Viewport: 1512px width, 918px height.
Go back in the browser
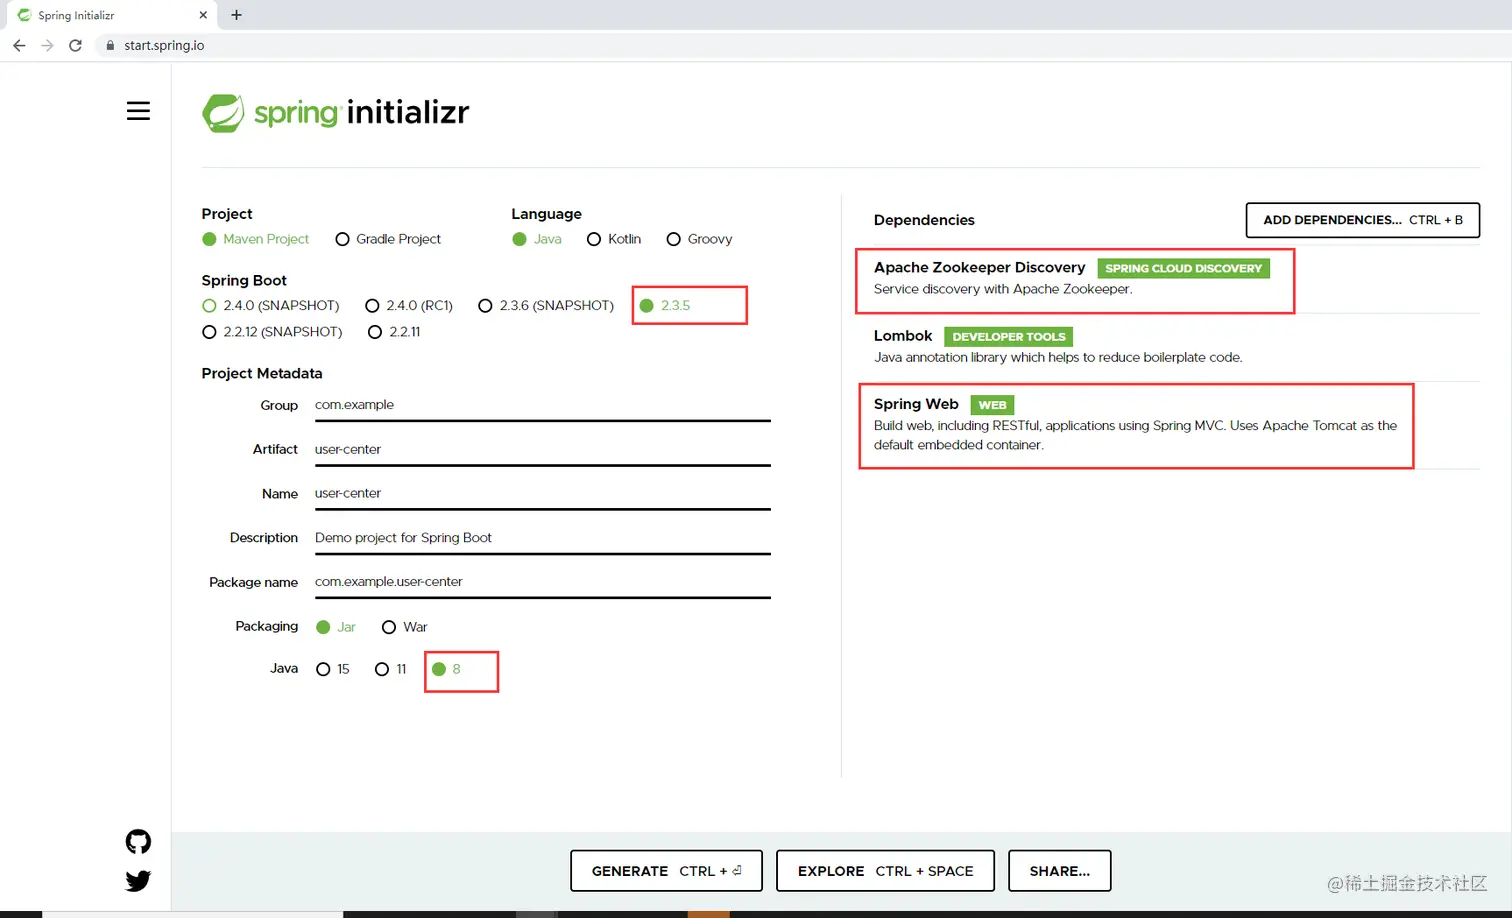pos(19,45)
